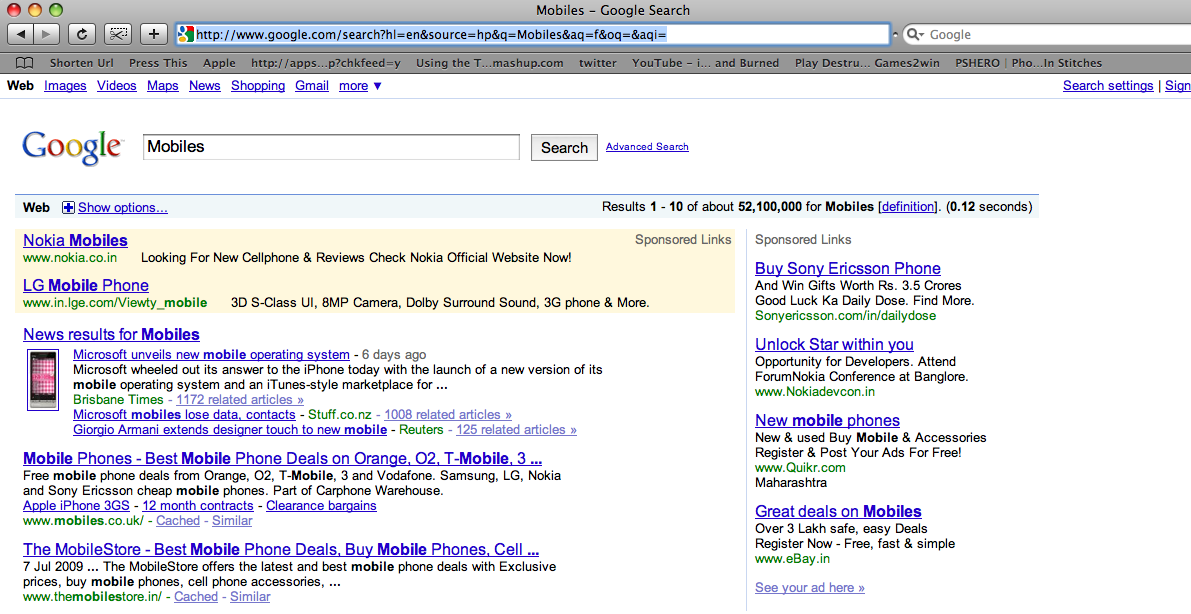Click the Search button
1191x614 pixels.
pos(564,147)
